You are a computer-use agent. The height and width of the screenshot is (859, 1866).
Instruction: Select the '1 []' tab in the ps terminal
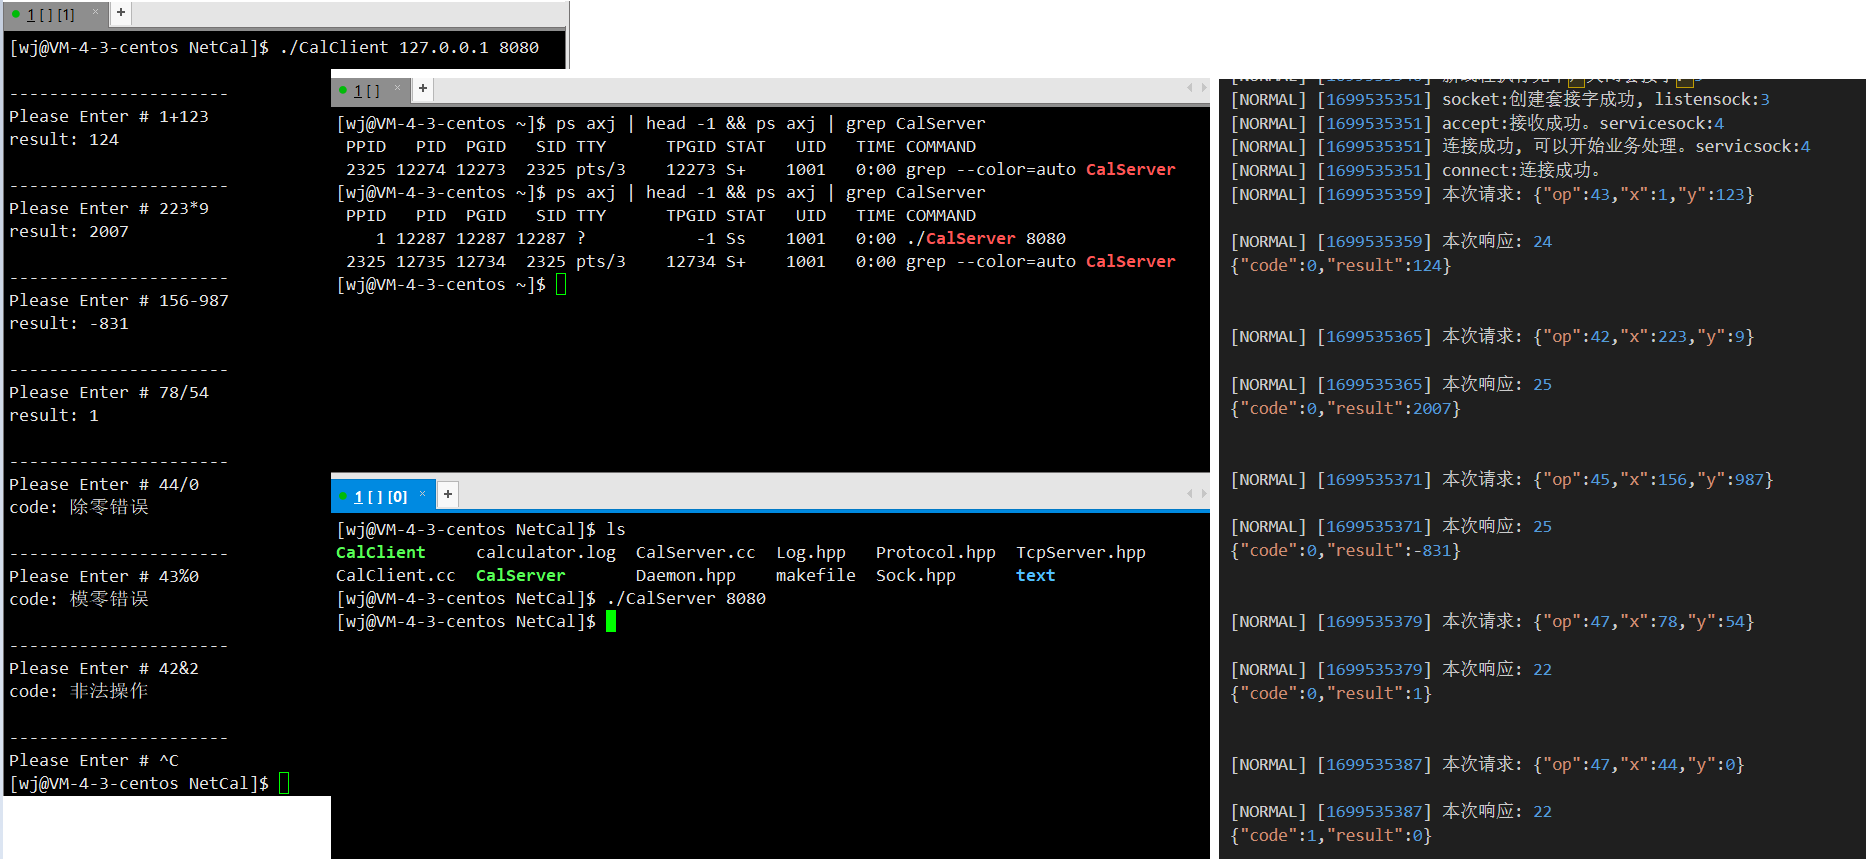coord(366,91)
